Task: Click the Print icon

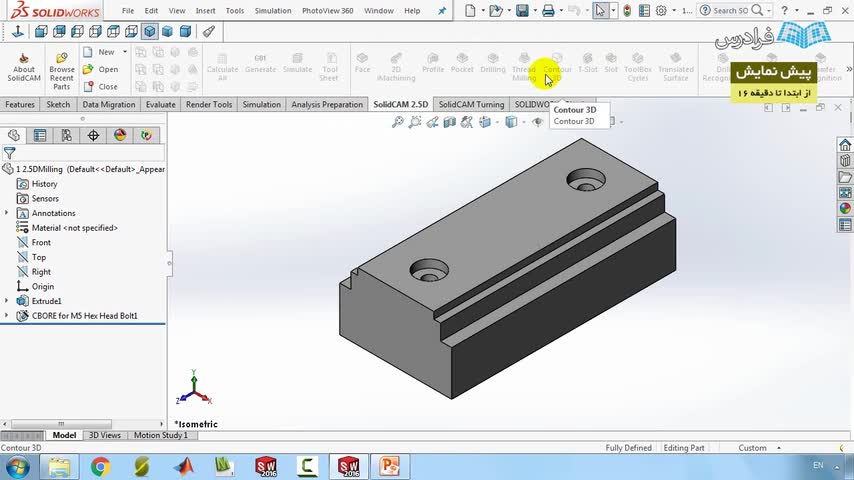Action: [x=548, y=10]
